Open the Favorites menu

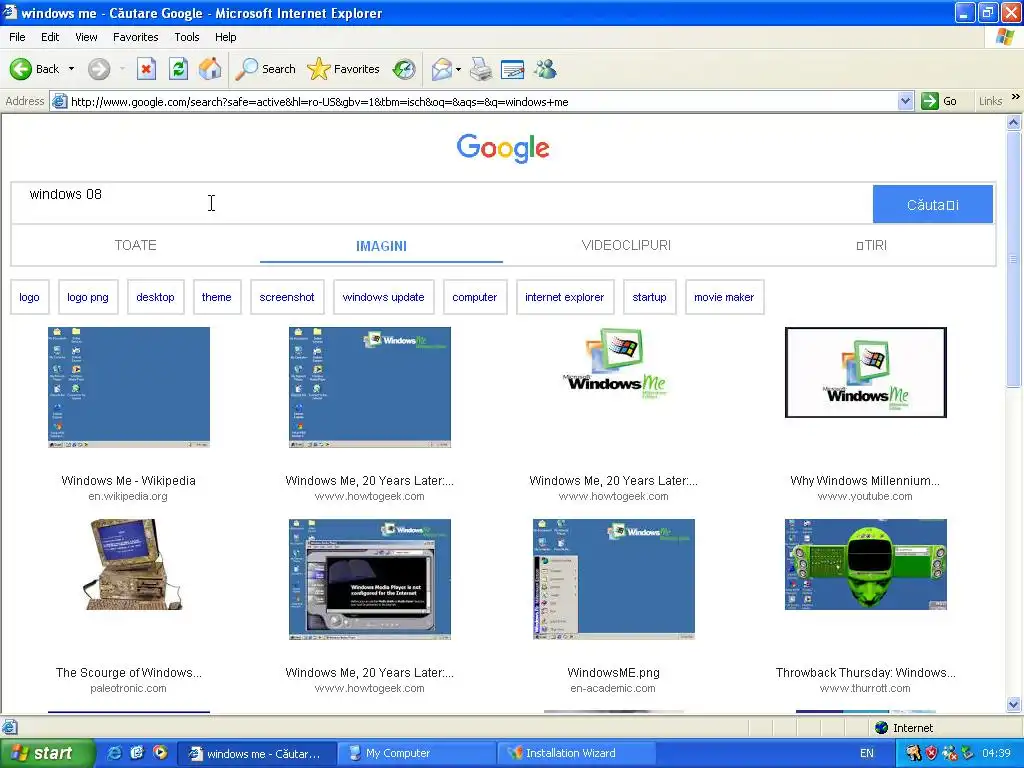pos(135,37)
